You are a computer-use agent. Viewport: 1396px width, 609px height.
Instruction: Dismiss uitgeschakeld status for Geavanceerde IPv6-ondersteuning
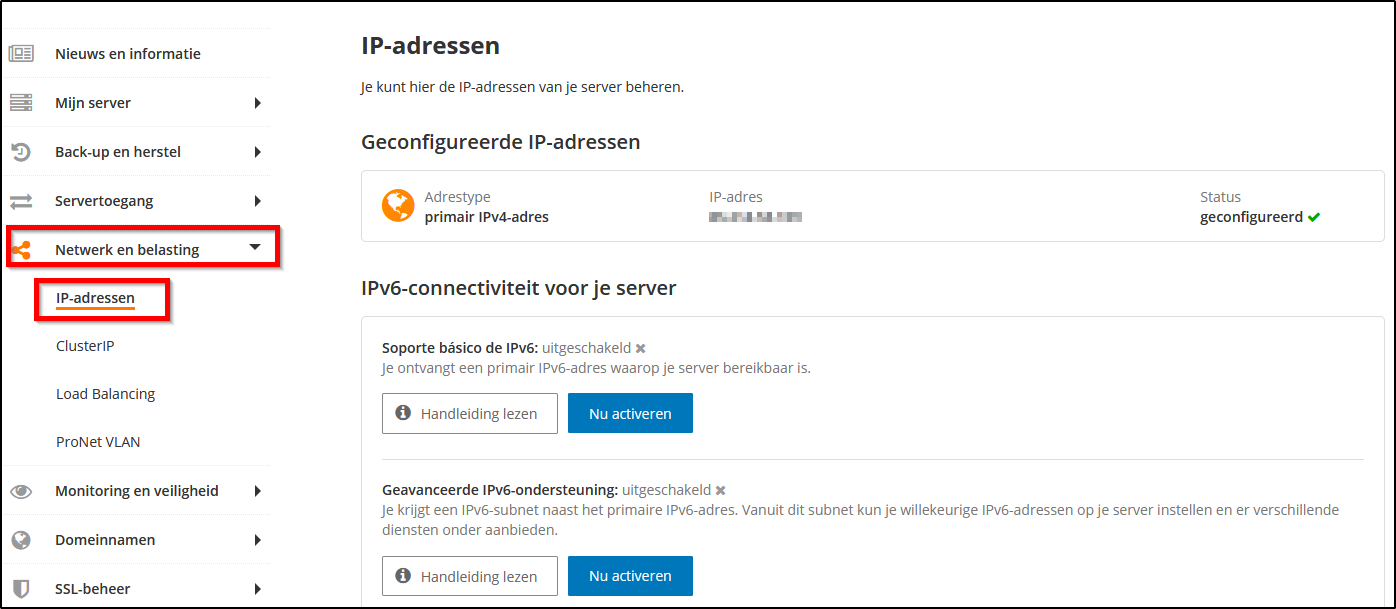[x=720, y=490]
